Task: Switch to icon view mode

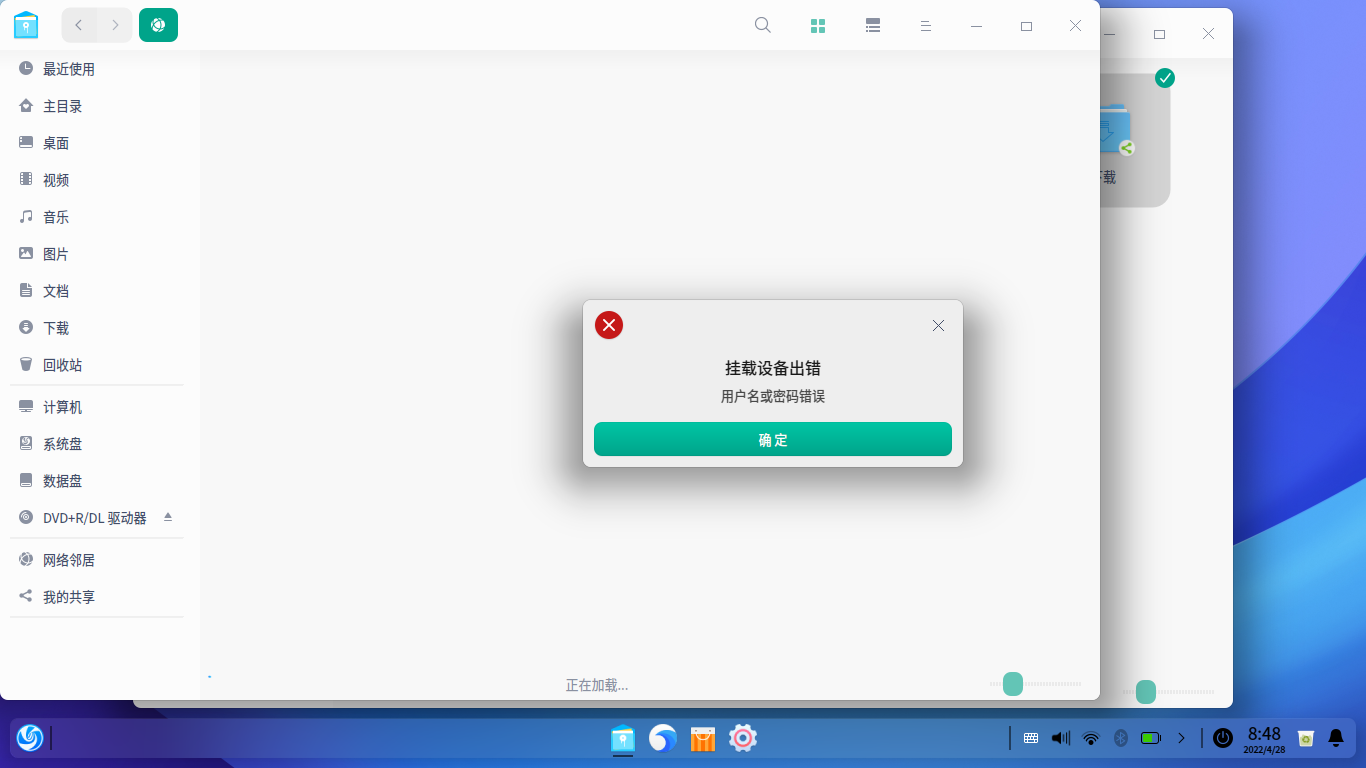Action: click(x=817, y=25)
